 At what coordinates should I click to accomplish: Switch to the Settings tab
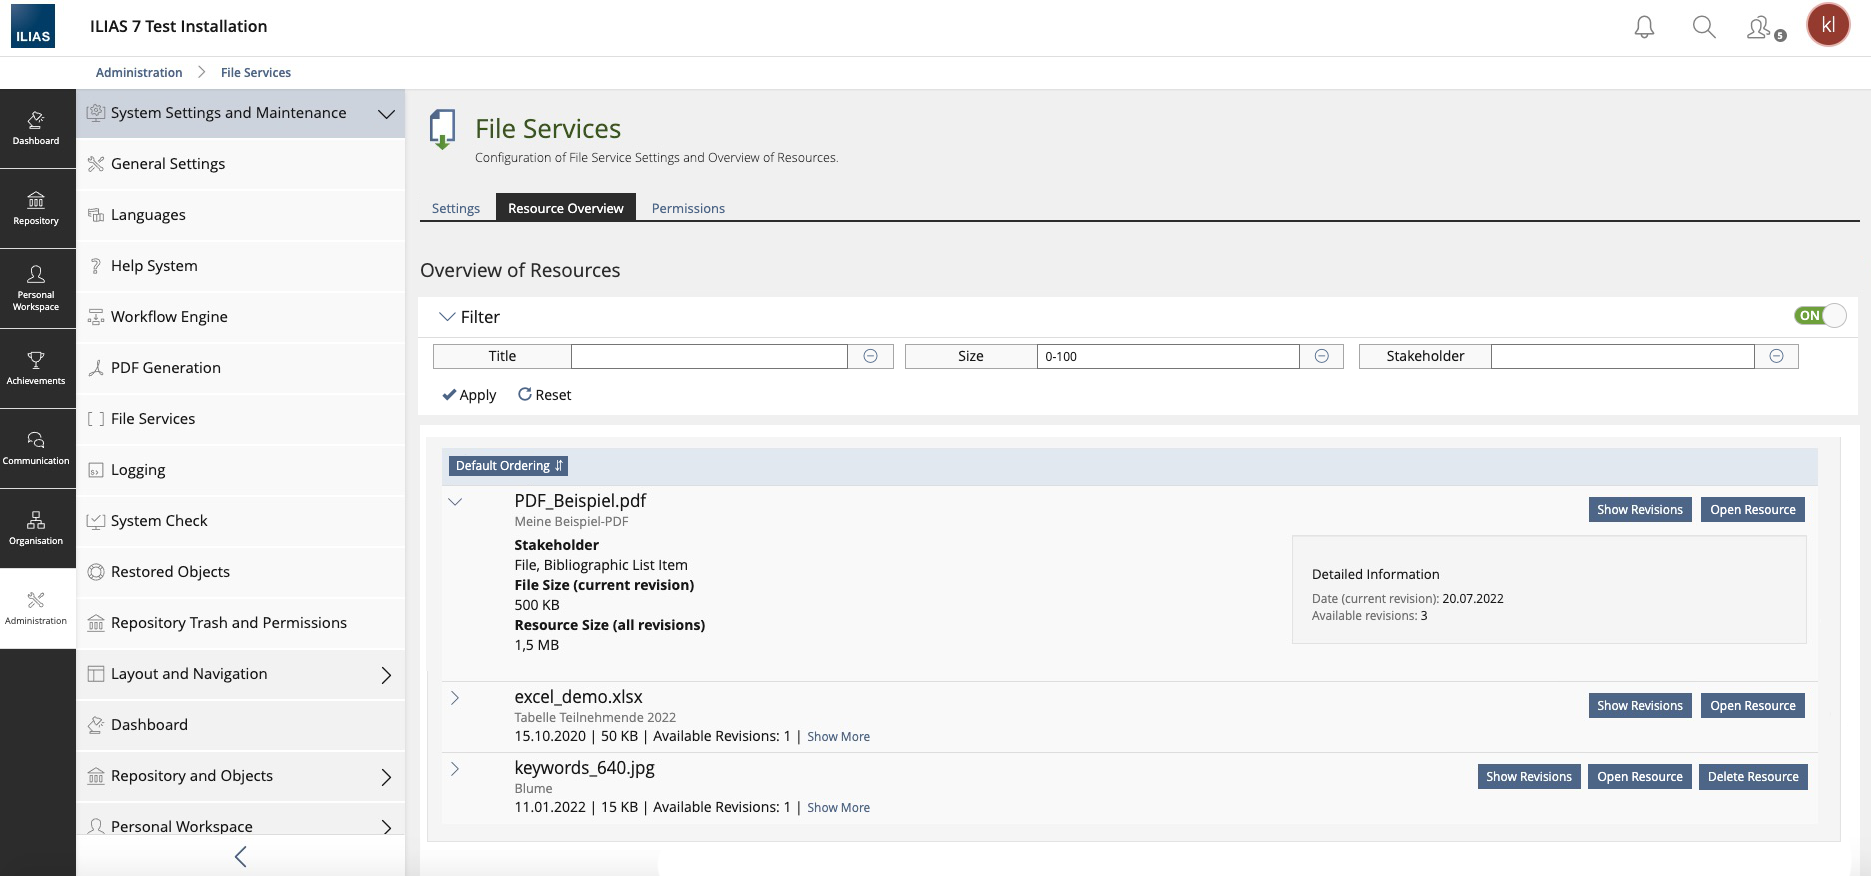456,208
